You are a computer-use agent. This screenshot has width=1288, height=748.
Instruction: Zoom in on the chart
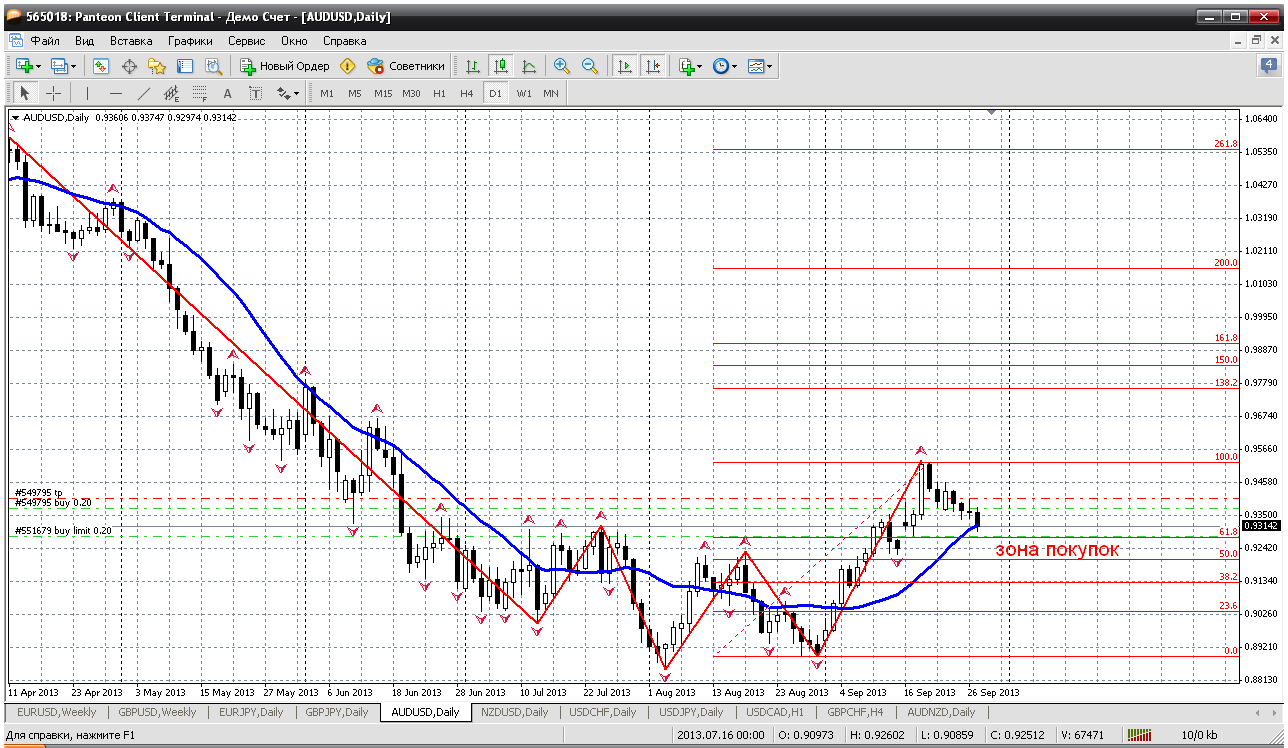562,66
